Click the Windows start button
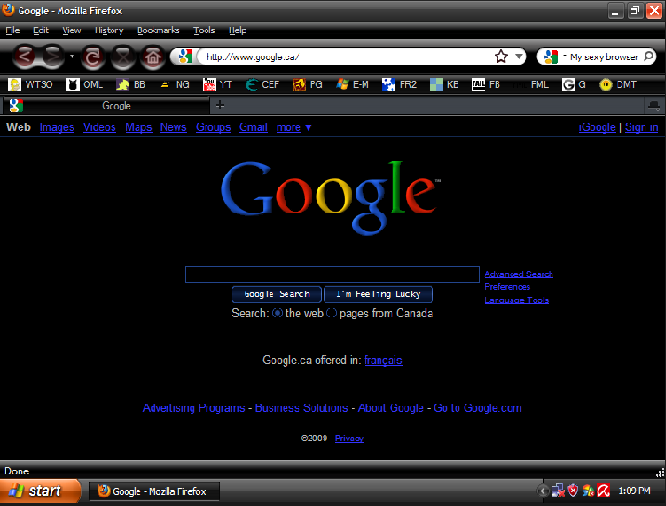The height and width of the screenshot is (506, 666). tap(40, 491)
